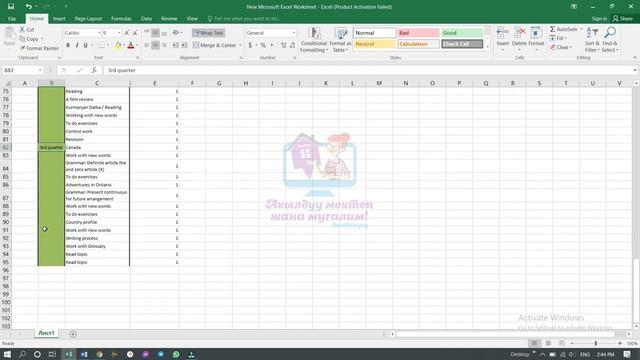This screenshot has width=640, height=360.
Task: Cut the selected cell
Action: (x=27, y=30)
